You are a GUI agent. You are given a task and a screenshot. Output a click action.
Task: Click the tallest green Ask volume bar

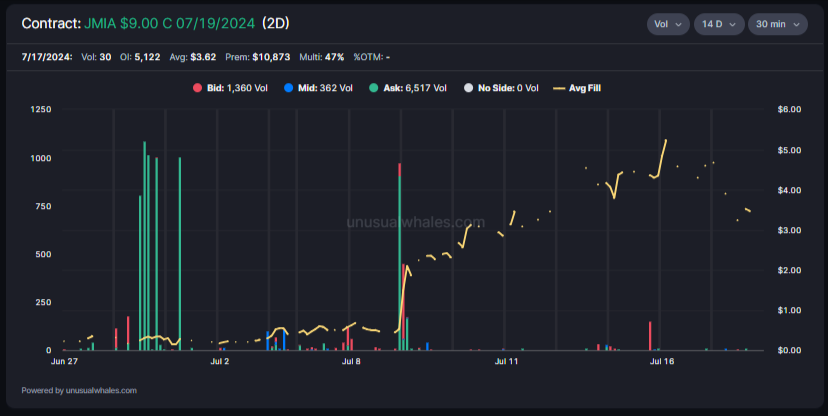(x=144, y=246)
